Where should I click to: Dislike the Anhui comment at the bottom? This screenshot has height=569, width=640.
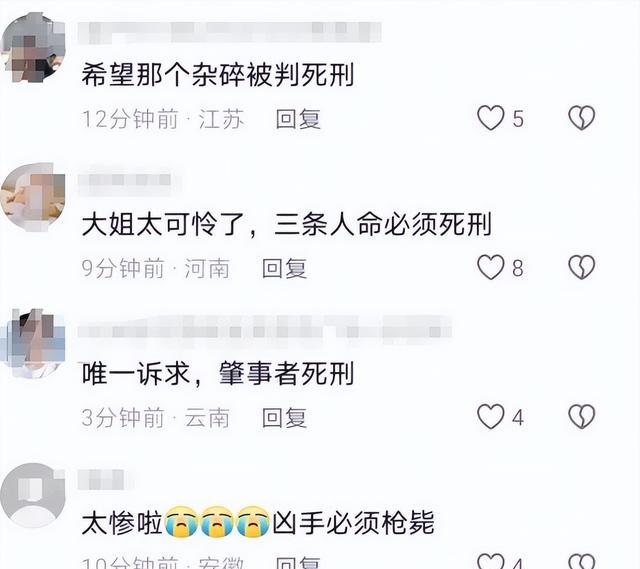tap(582, 562)
